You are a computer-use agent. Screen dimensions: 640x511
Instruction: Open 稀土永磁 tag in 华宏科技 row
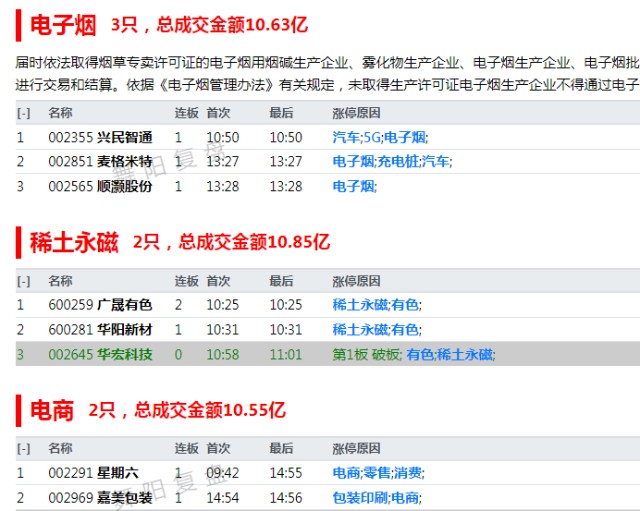coord(464,354)
